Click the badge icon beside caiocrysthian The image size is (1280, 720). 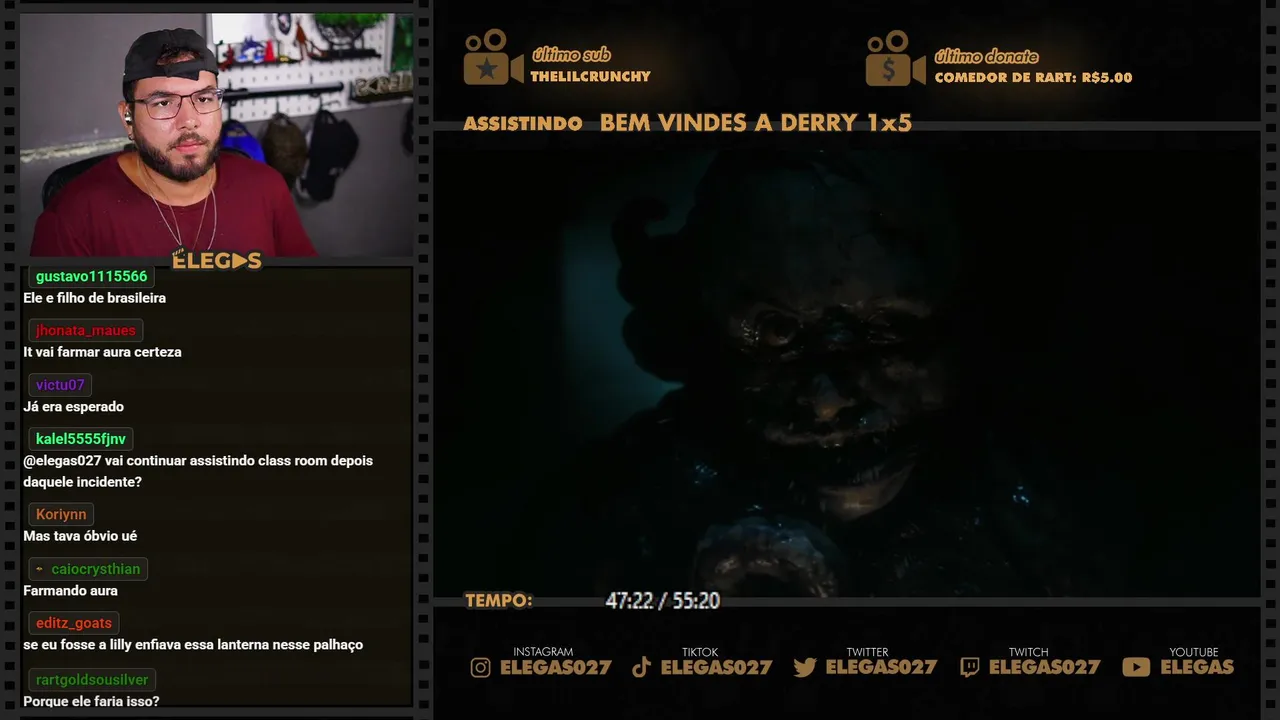click(39, 569)
